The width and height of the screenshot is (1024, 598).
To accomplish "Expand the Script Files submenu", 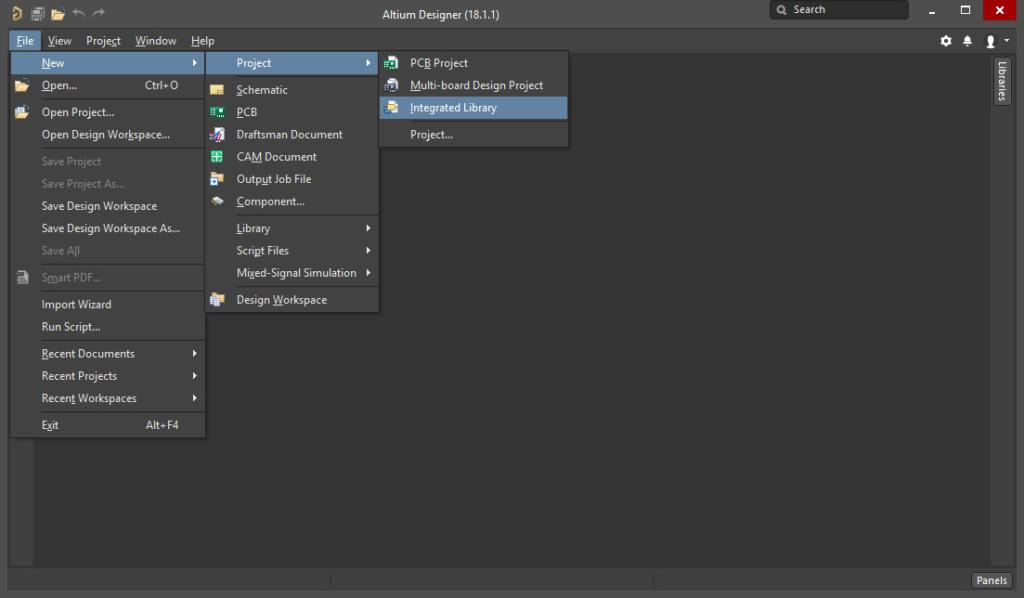I will point(292,251).
